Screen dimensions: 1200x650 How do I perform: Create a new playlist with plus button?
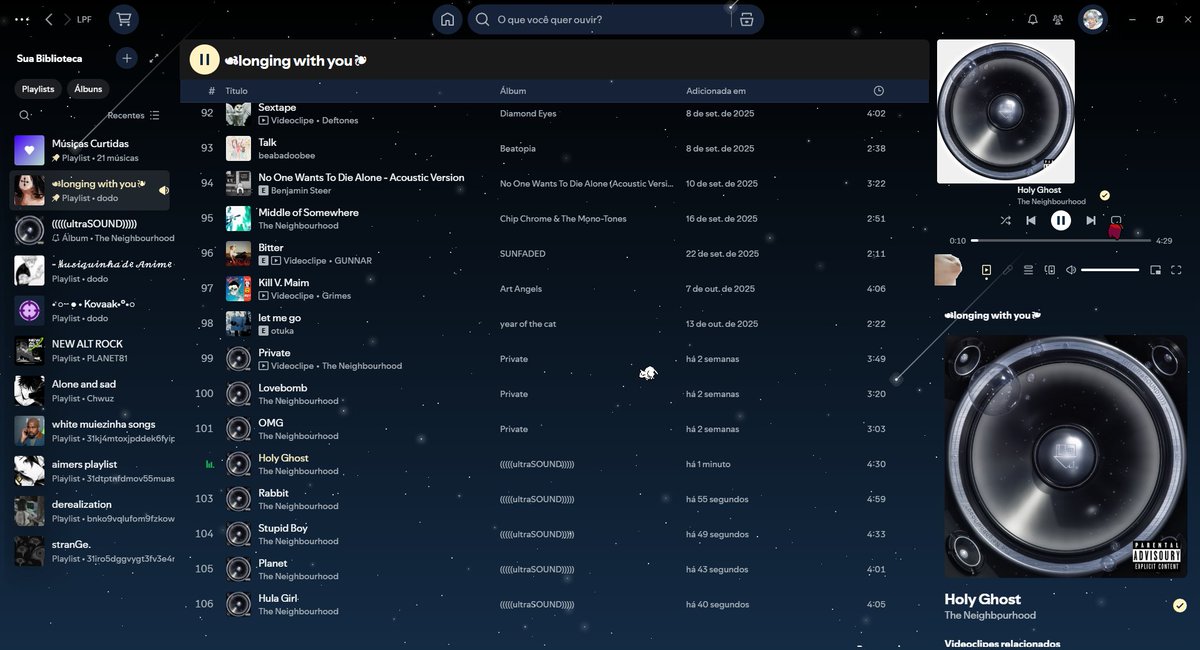coord(127,59)
